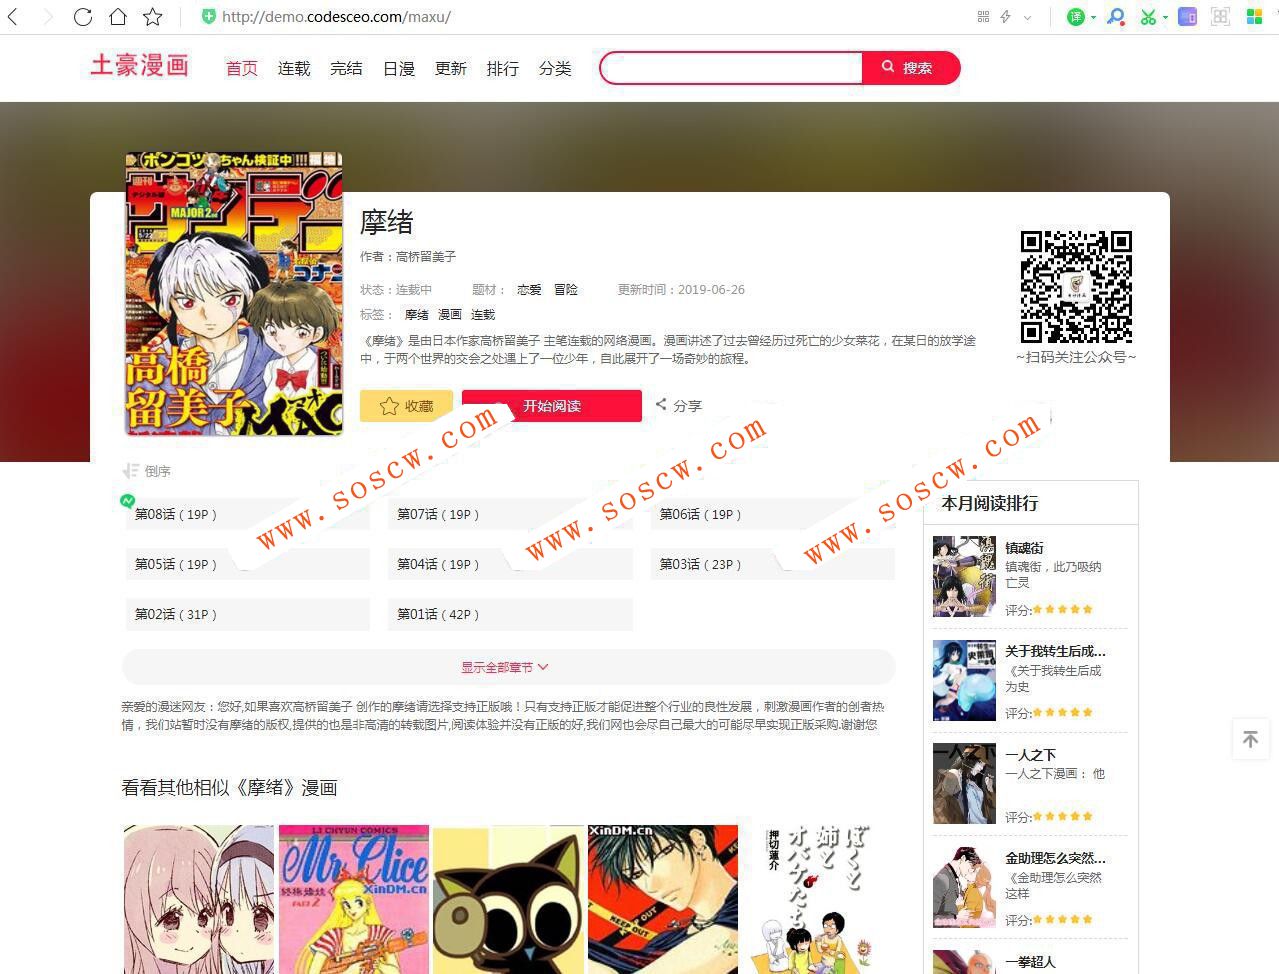This screenshot has height=974, width=1279.
Task: Open the 日漫 navigation item
Action: pos(399,68)
